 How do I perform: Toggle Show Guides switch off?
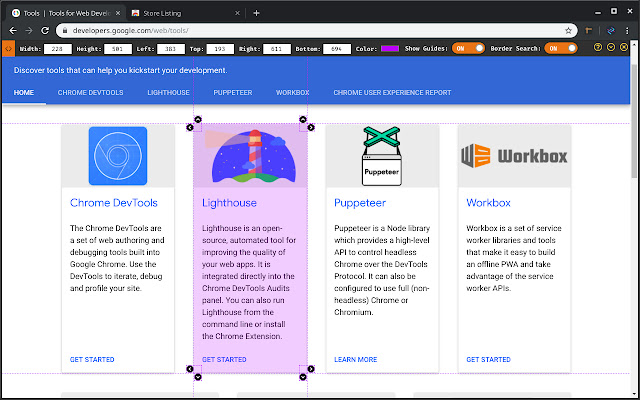468,47
